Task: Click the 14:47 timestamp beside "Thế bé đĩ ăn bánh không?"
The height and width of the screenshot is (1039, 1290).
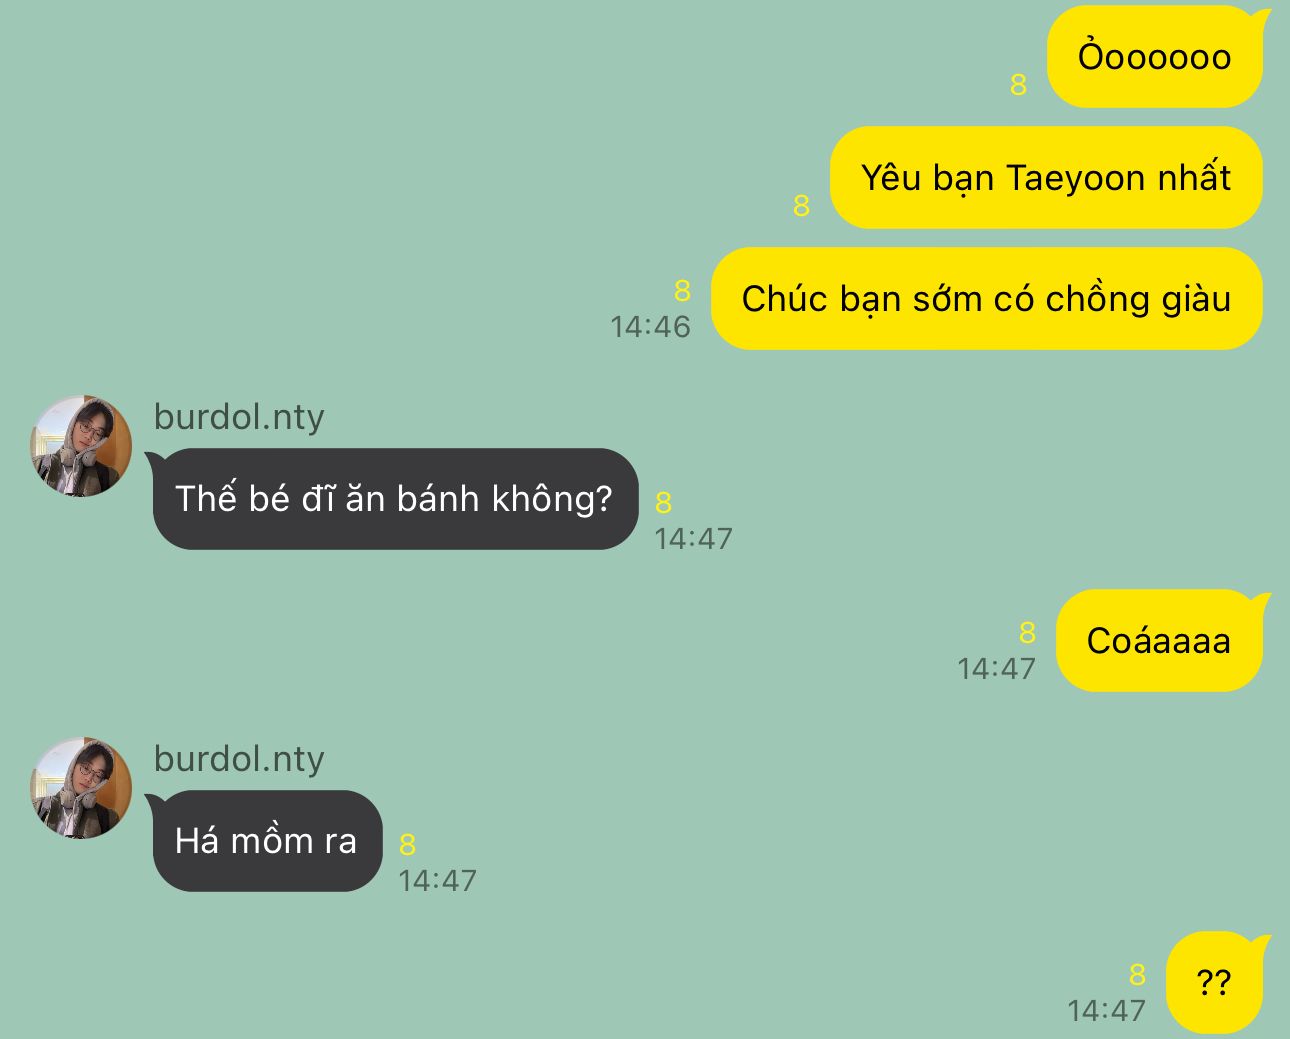Action: (693, 539)
